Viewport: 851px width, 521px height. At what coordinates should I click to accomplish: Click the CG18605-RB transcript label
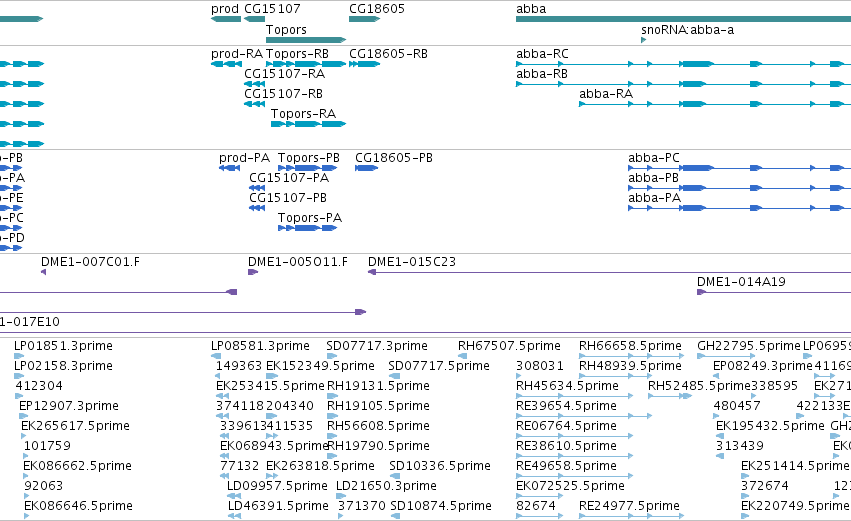[388, 54]
